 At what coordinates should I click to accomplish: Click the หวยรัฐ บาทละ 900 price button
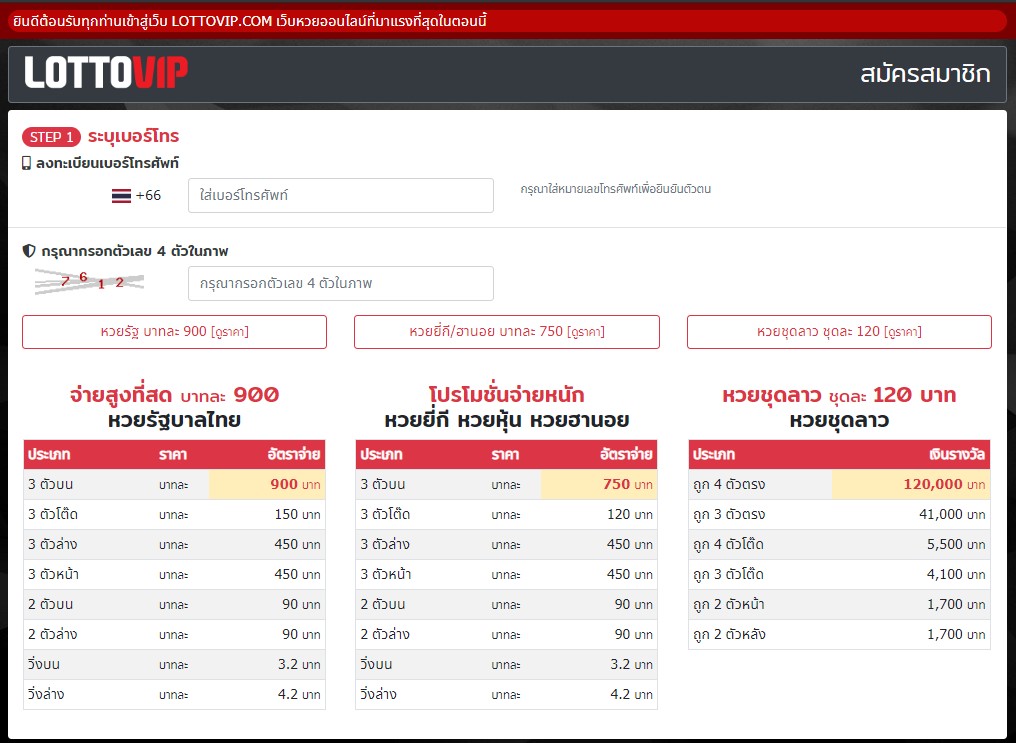pos(172,332)
